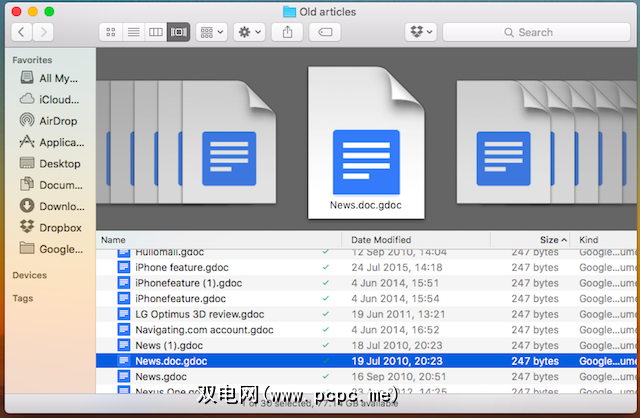Click the icon for News.gdoc

pos(124,376)
